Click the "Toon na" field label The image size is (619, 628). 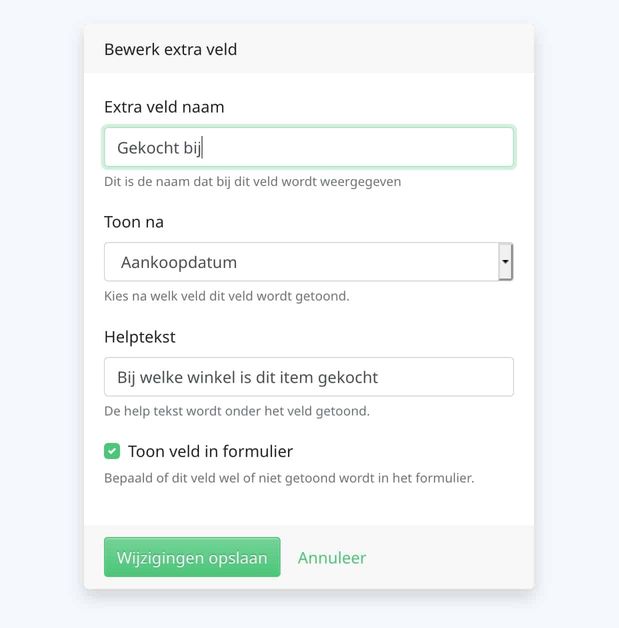pos(134,222)
